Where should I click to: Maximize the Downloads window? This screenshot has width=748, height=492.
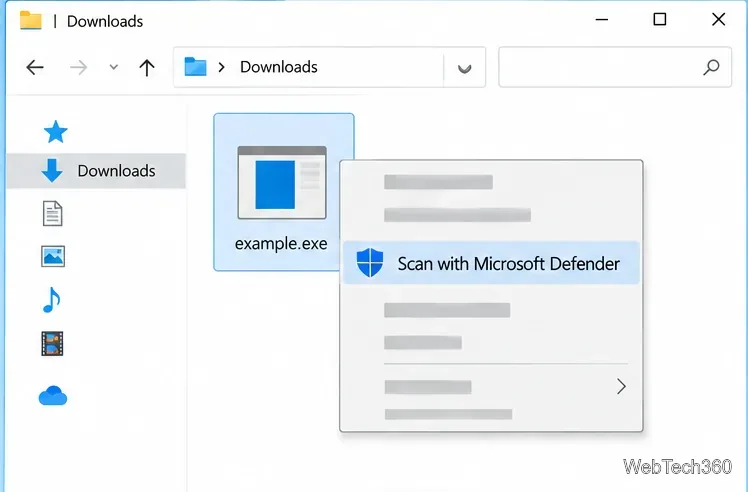[660, 19]
